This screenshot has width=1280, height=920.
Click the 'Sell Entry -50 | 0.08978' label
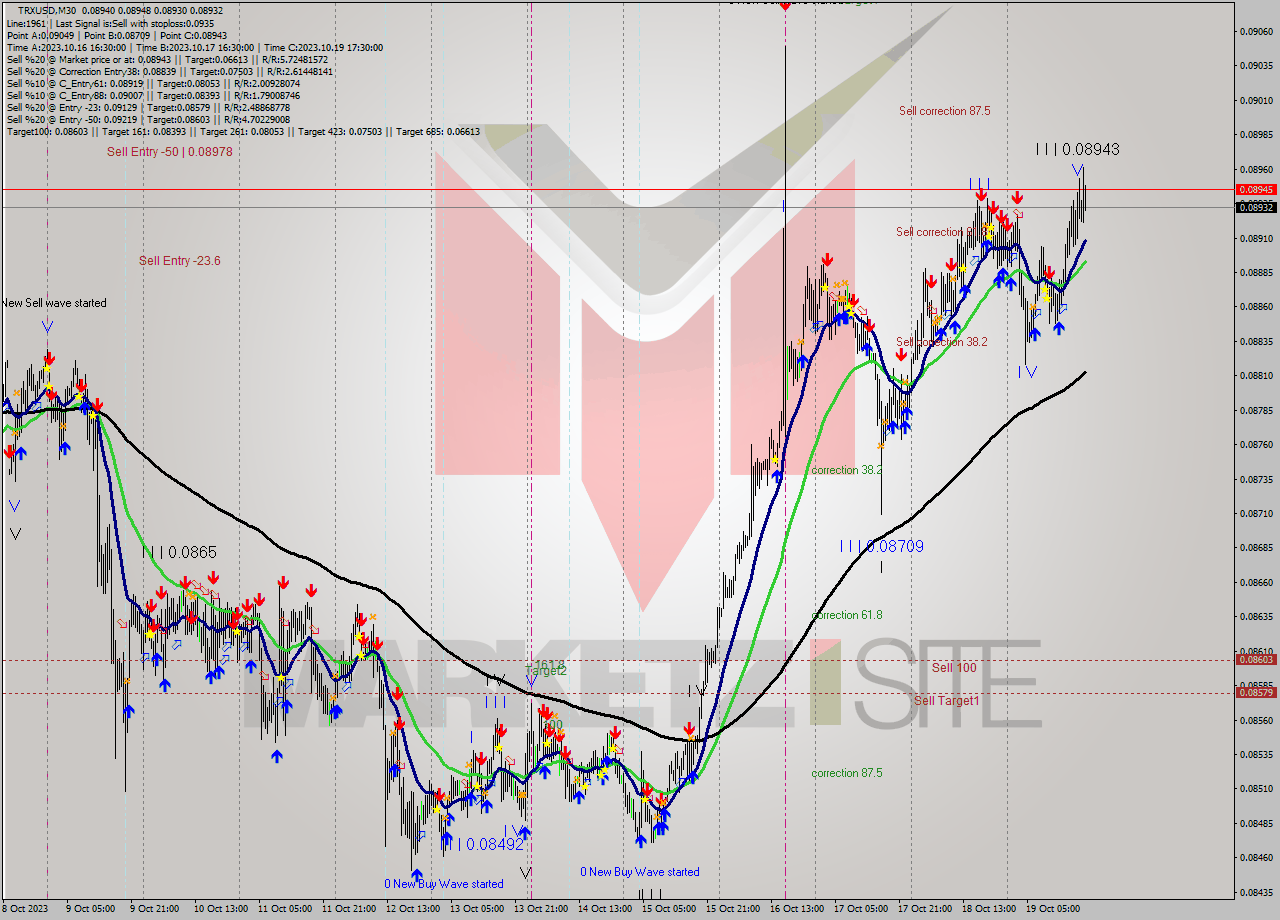[170, 151]
